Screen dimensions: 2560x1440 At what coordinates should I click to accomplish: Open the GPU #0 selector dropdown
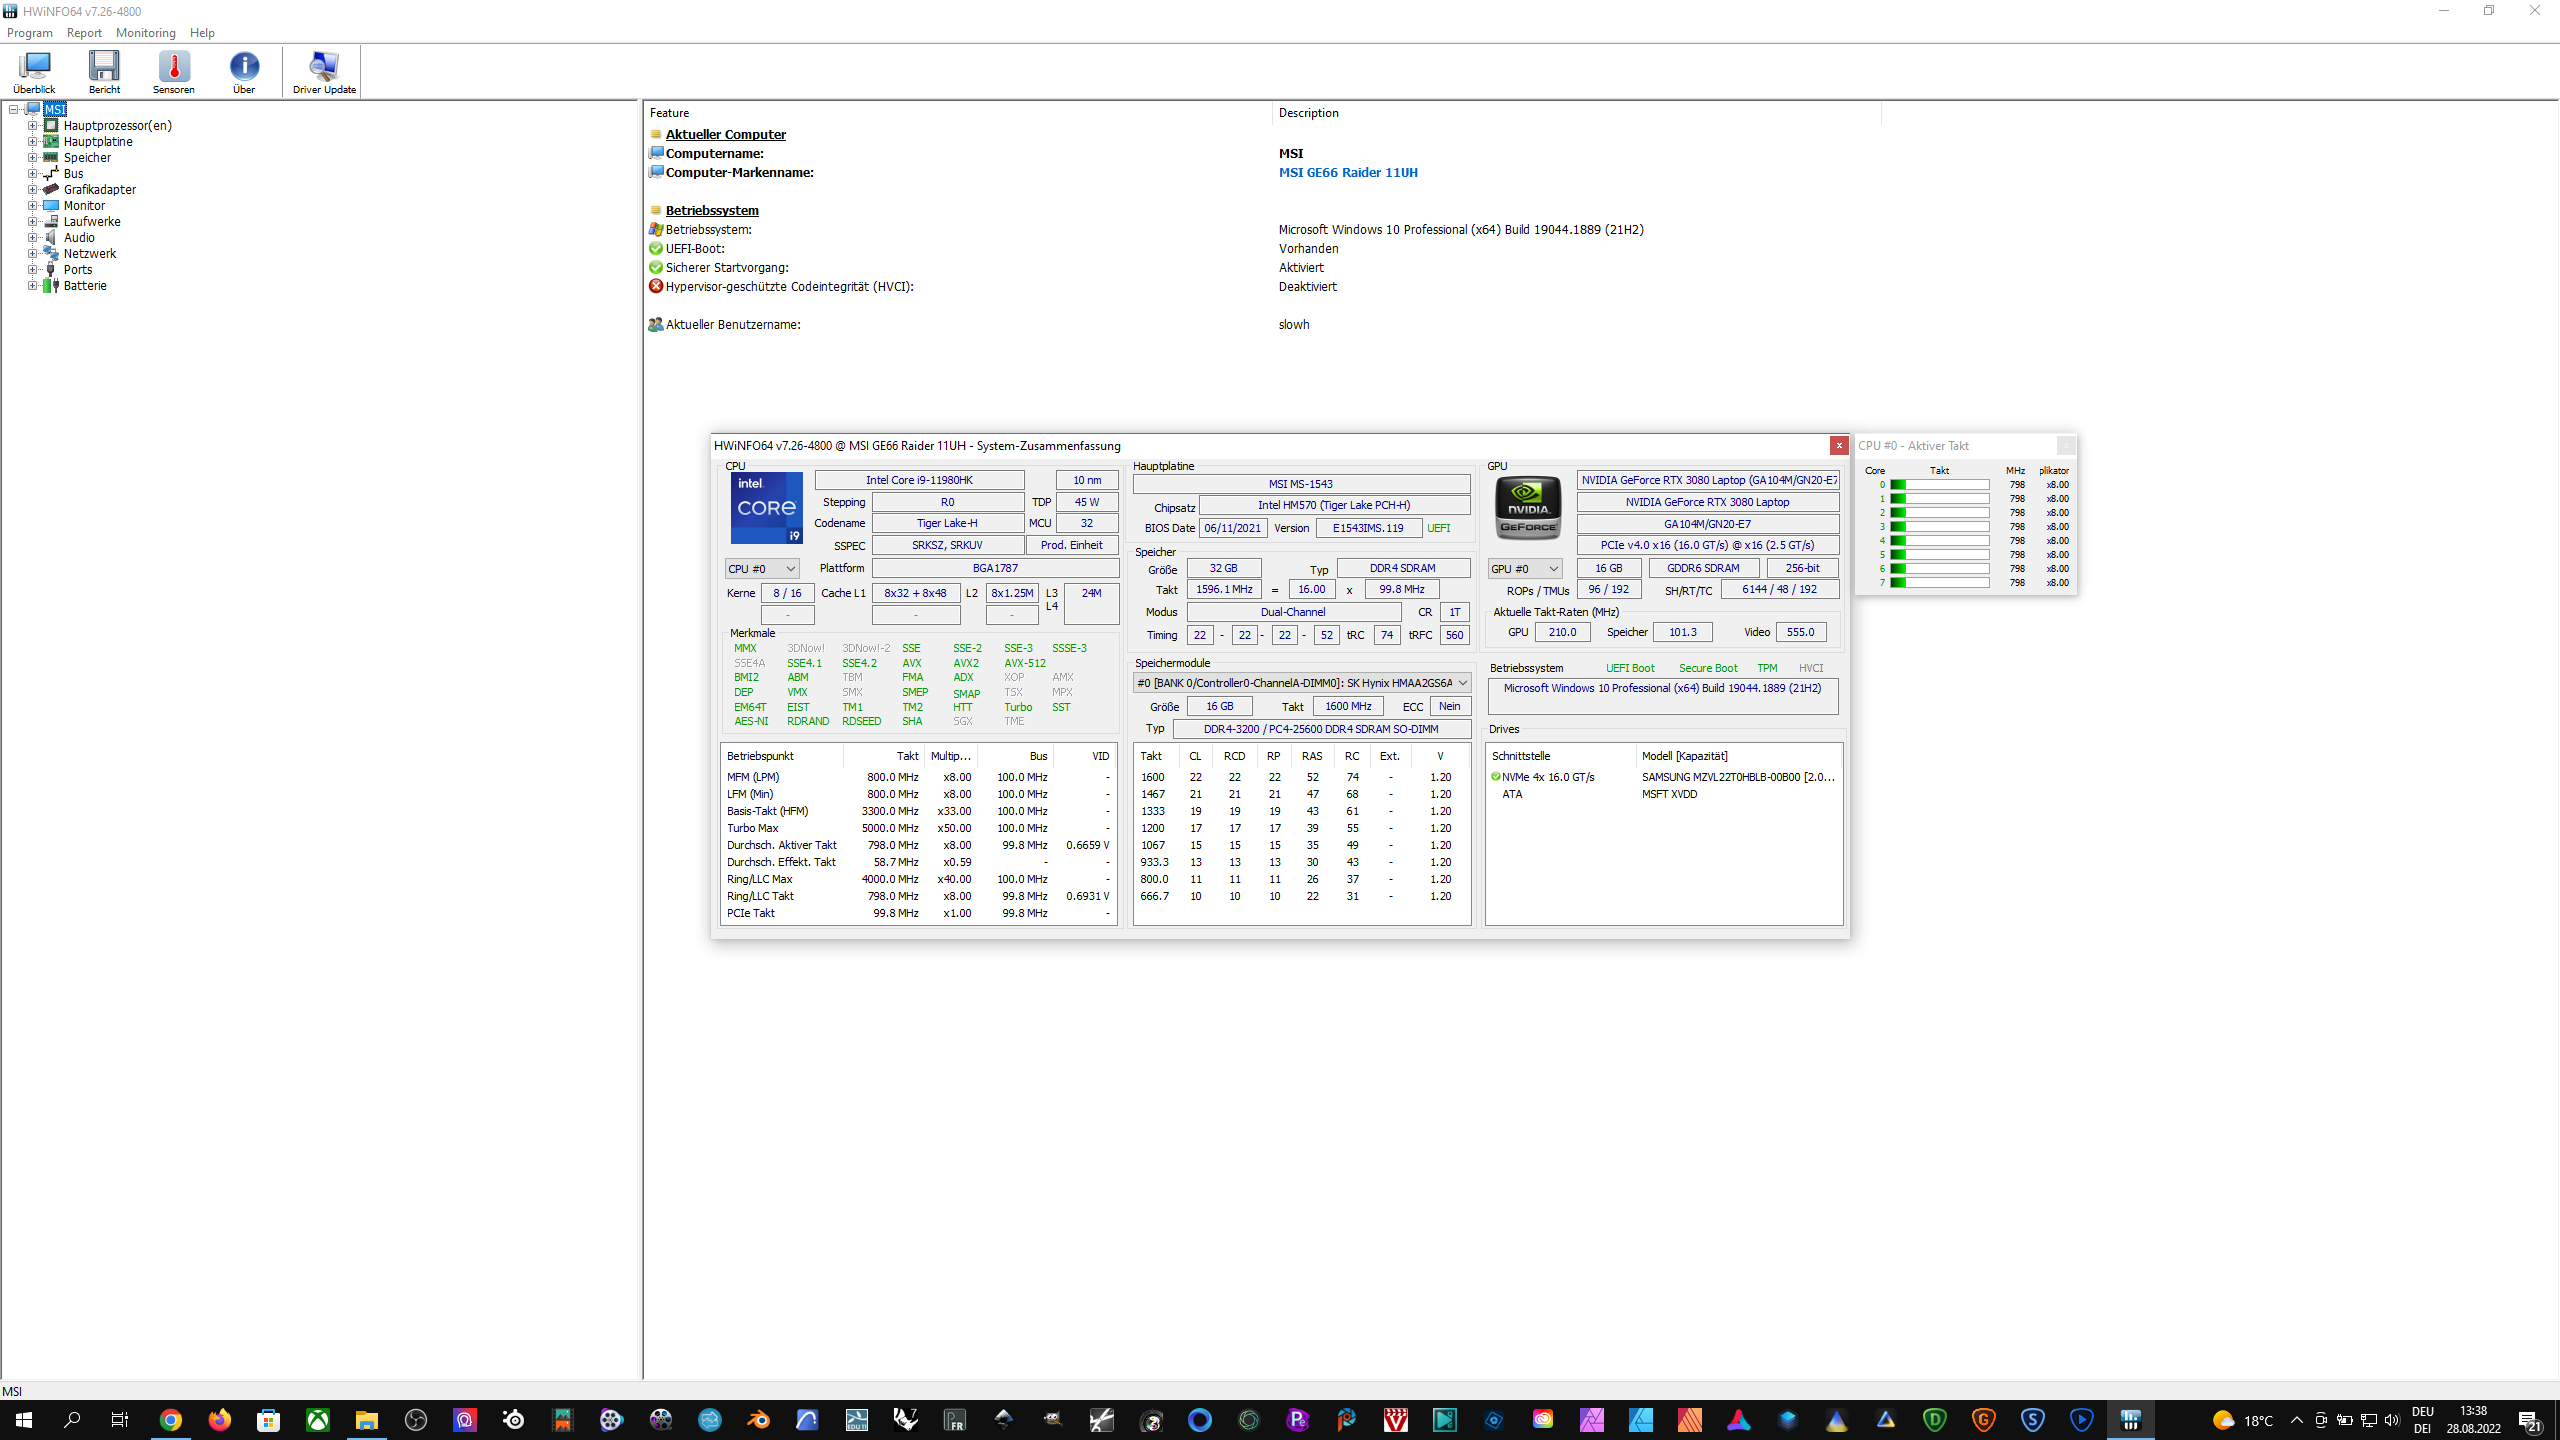coord(1524,569)
